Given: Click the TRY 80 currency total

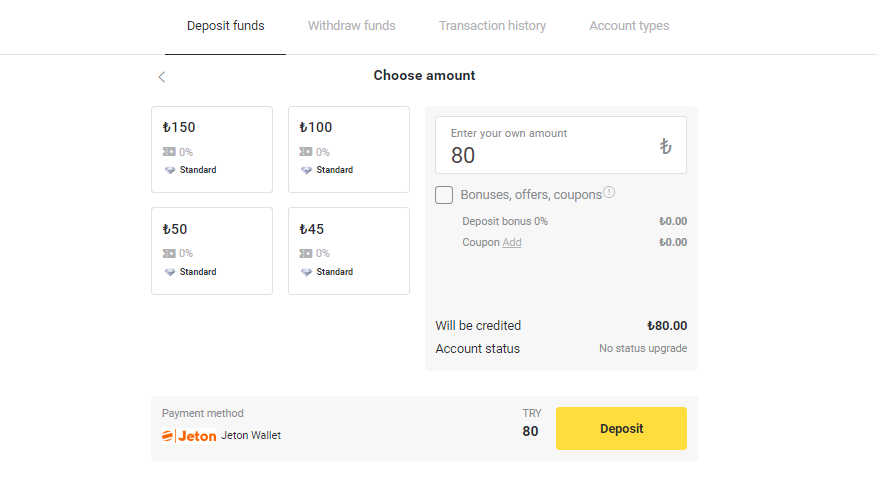Looking at the screenshot, I should pos(531,423).
